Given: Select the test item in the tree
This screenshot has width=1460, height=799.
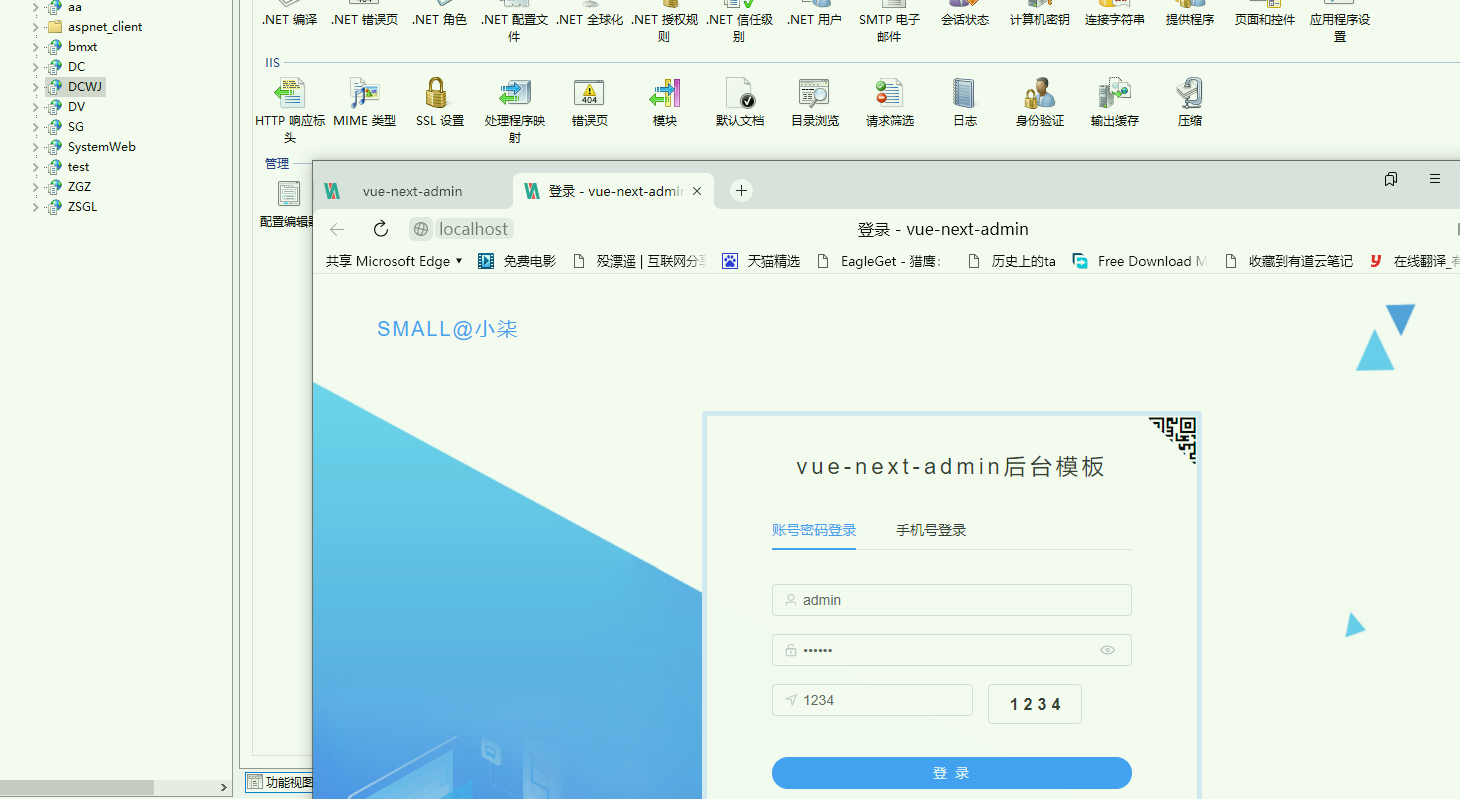Looking at the screenshot, I should point(78,167).
